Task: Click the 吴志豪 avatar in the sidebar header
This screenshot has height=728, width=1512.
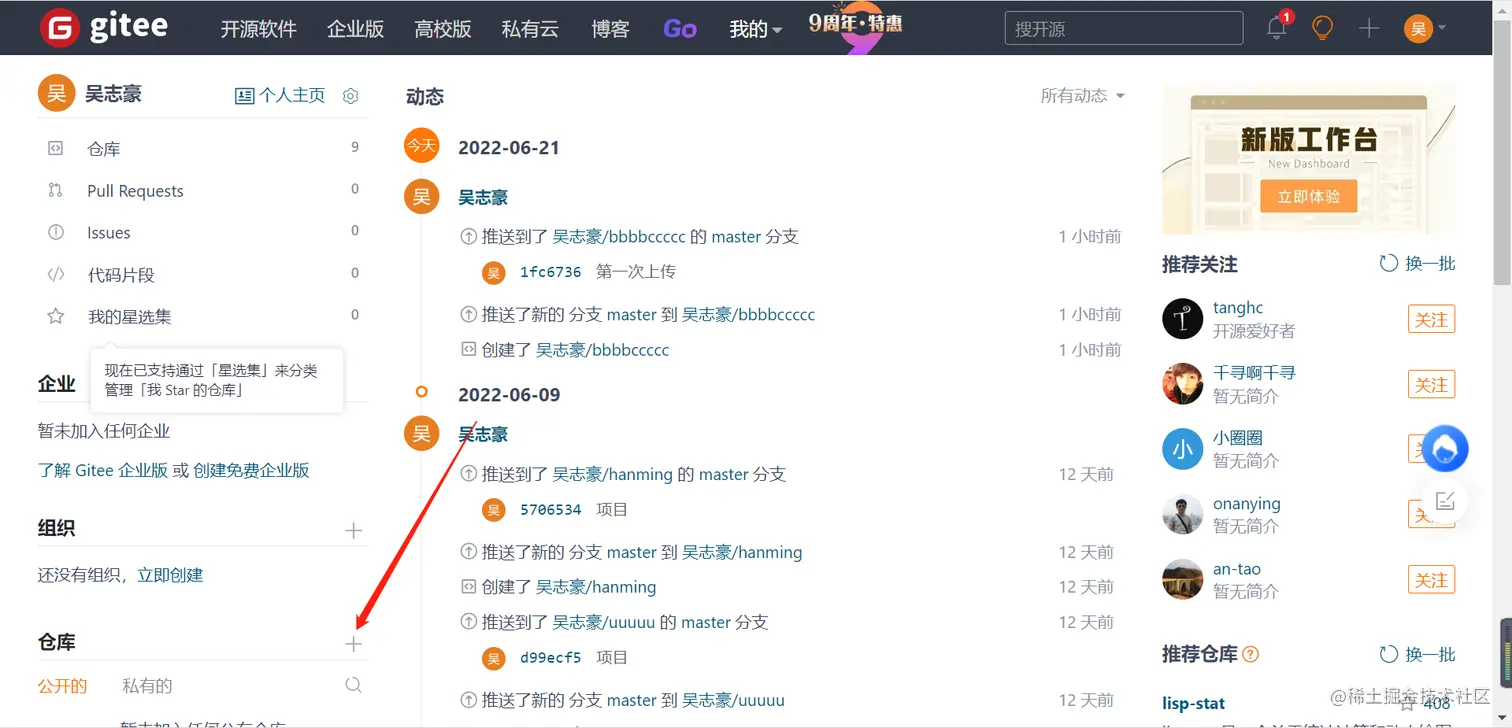Action: point(56,93)
